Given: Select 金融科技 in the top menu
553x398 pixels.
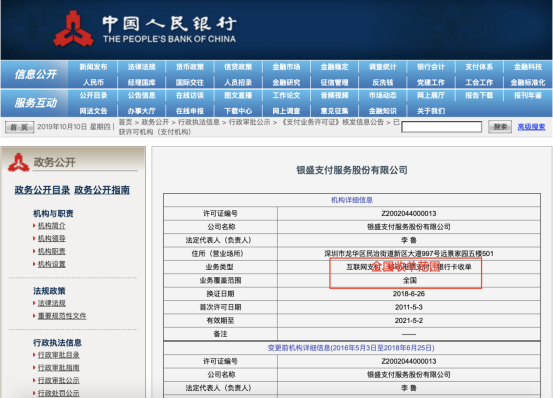Looking at the screenshot, I should pyautogui.click(x=528, y=67).
